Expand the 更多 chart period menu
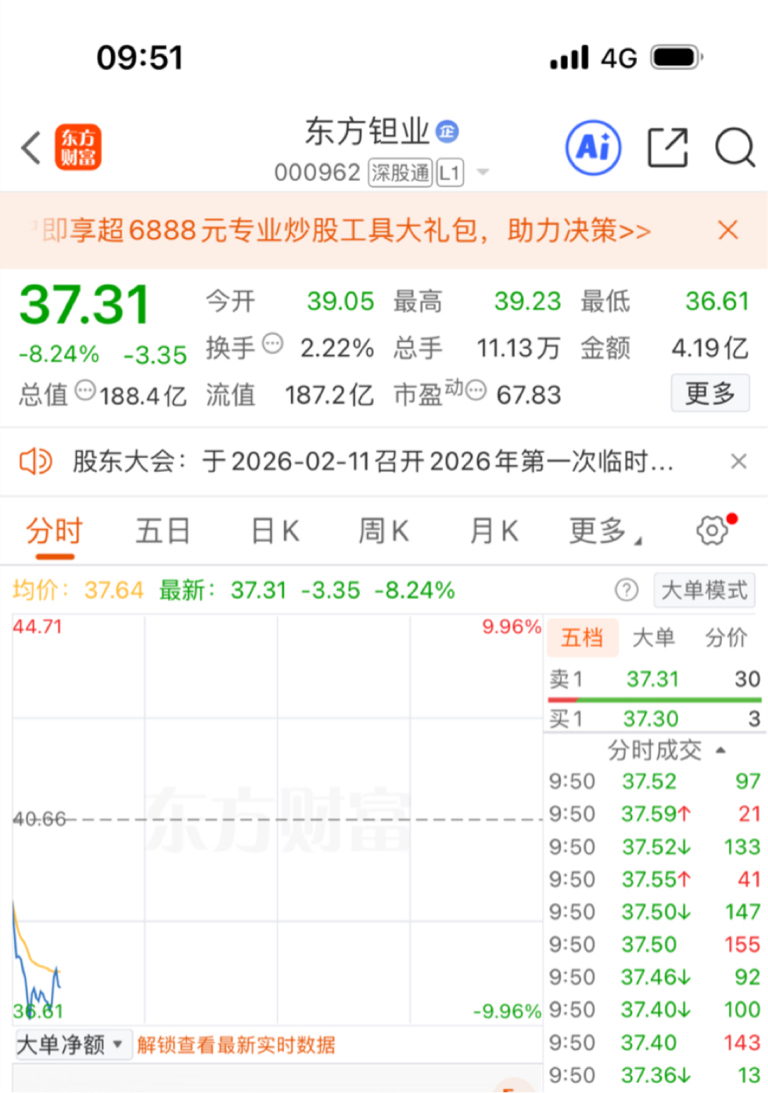768x1093 pixels. [605, 531]
